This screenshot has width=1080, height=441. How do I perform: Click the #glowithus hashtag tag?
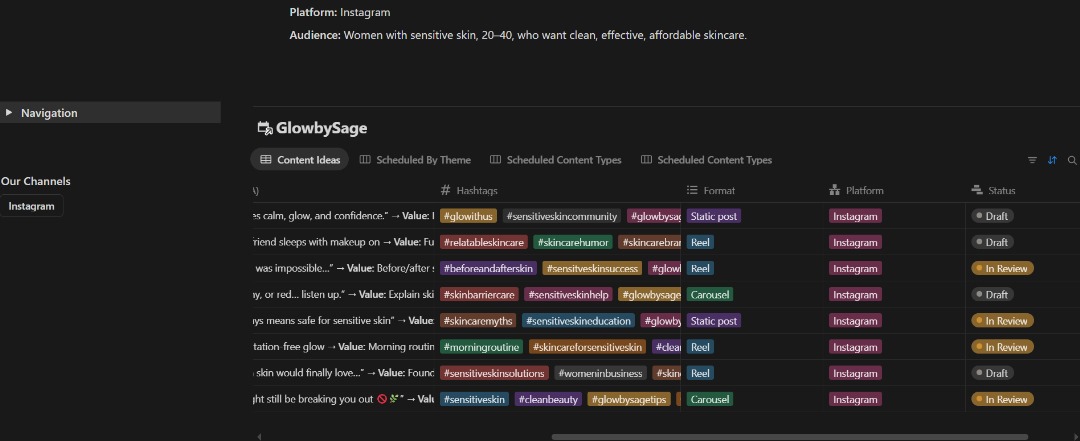(468, 216)
